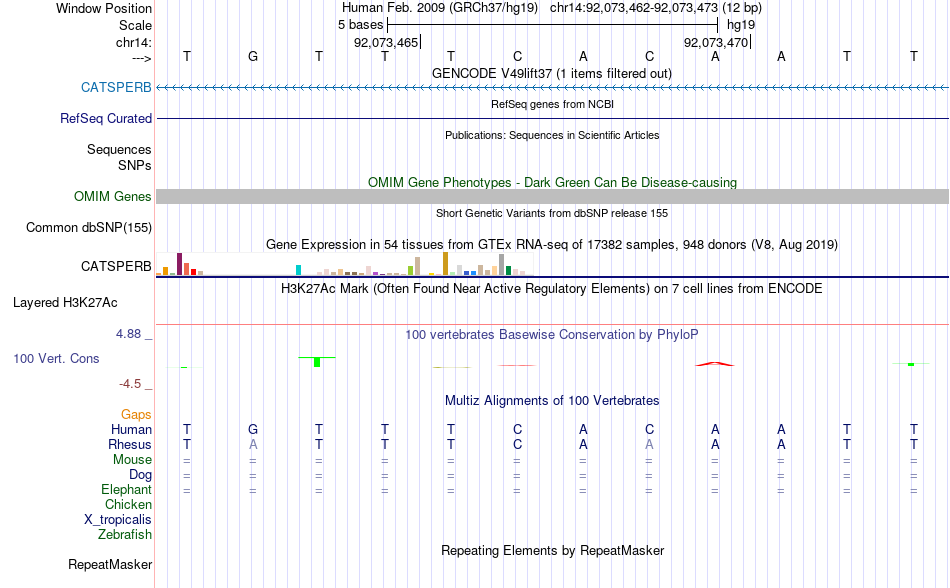The width and height of the screenshot is (950, 588).
Task: Select the Mouse species row label
Action: pos(132,460)
